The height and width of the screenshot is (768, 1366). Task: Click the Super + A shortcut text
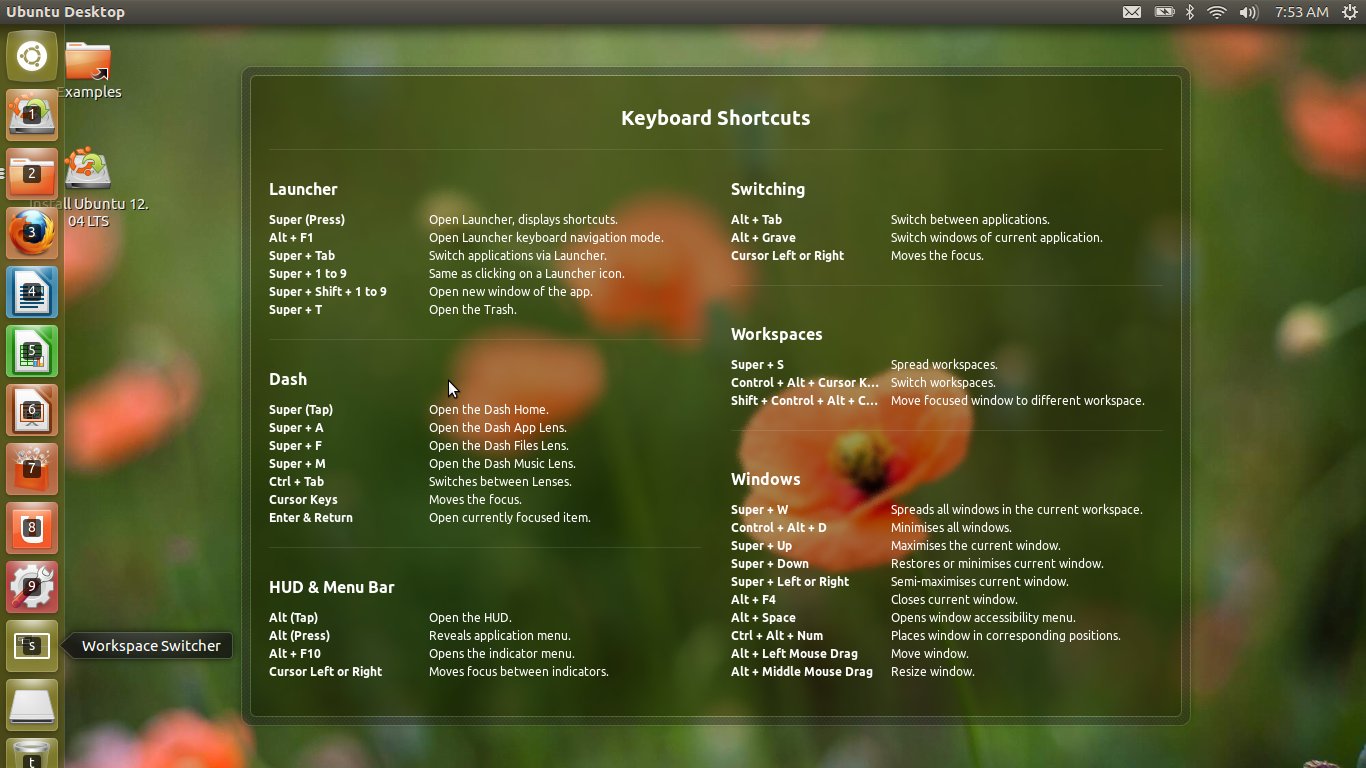[x=296, y=428]
